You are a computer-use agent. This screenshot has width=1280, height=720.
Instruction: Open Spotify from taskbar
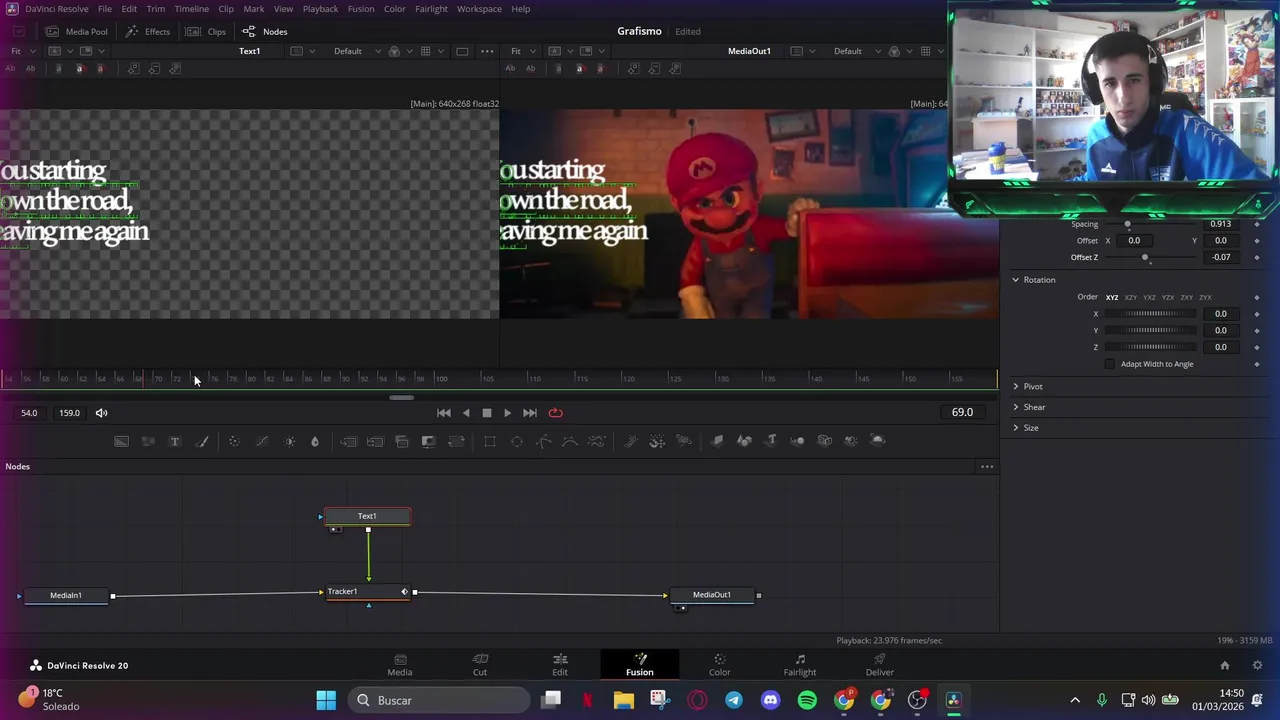[x=807, y=700]
